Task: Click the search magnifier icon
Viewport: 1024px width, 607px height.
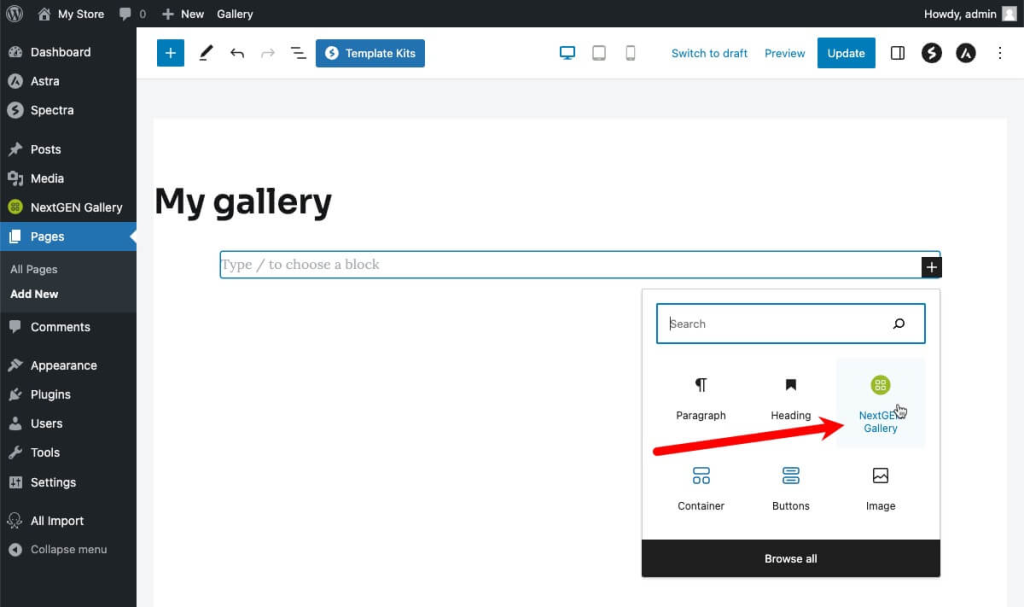Action: [x=899, y=323]
